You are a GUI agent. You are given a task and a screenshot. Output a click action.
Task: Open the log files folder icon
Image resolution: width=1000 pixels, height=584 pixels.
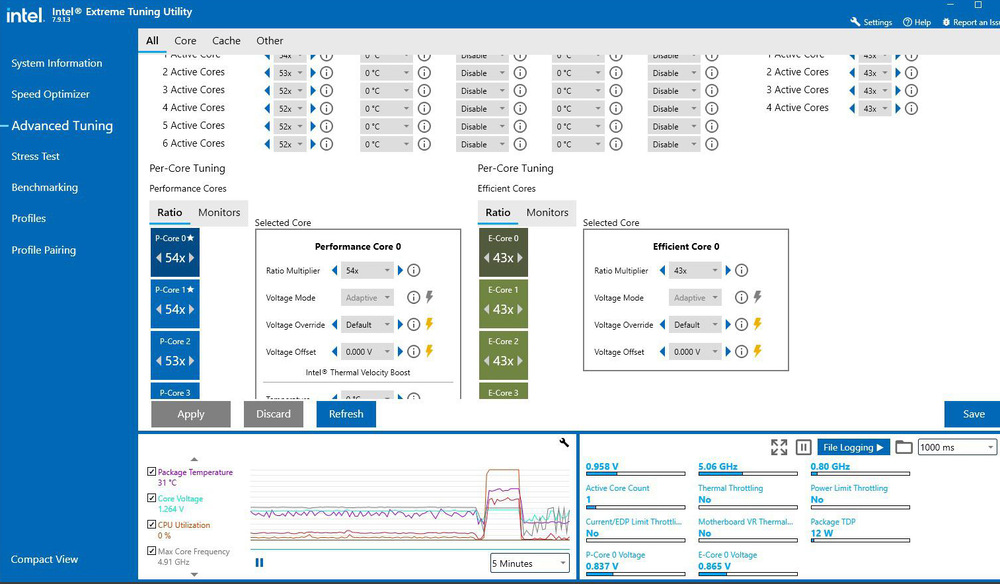pos(903,447)
